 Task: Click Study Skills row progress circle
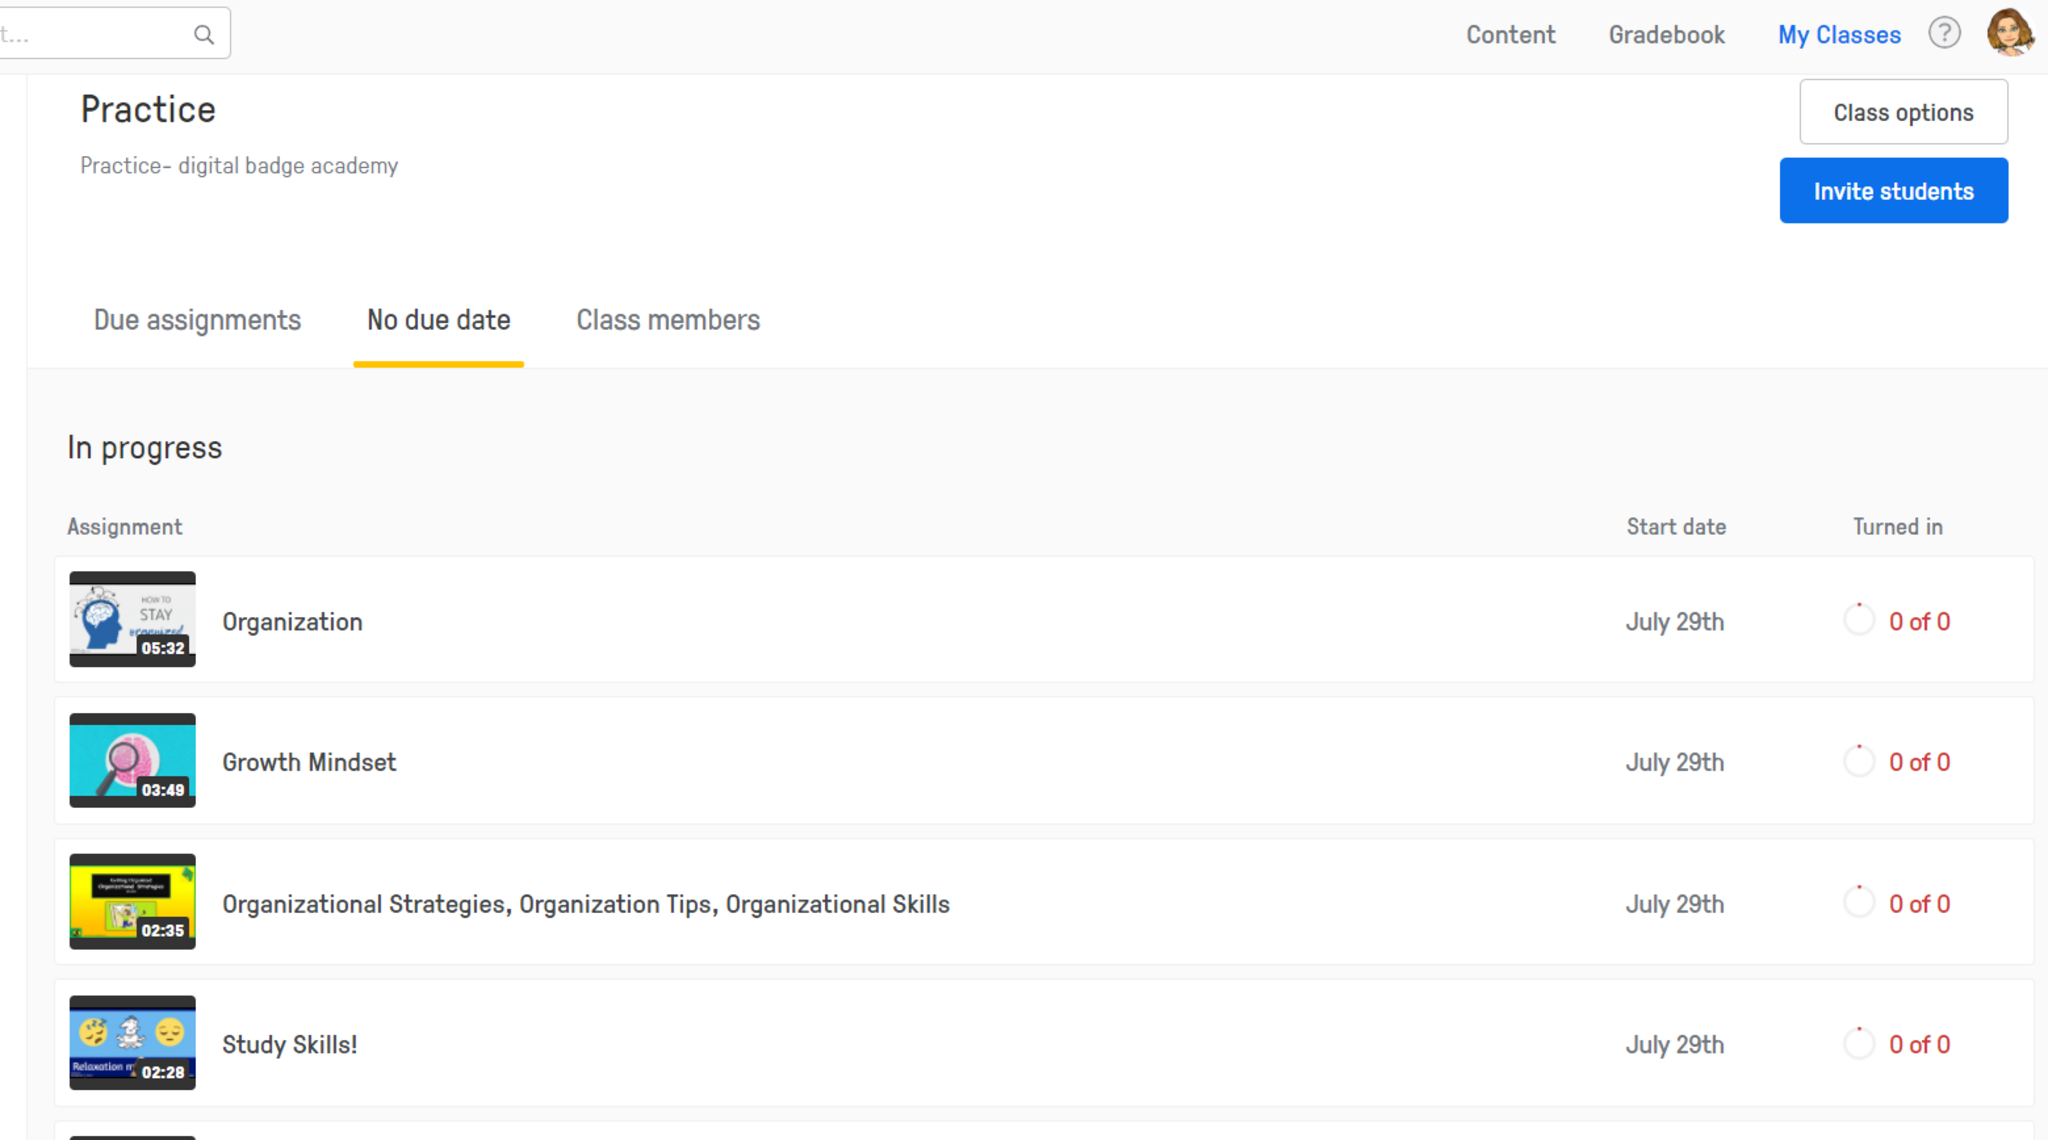coord(1859,1043)
